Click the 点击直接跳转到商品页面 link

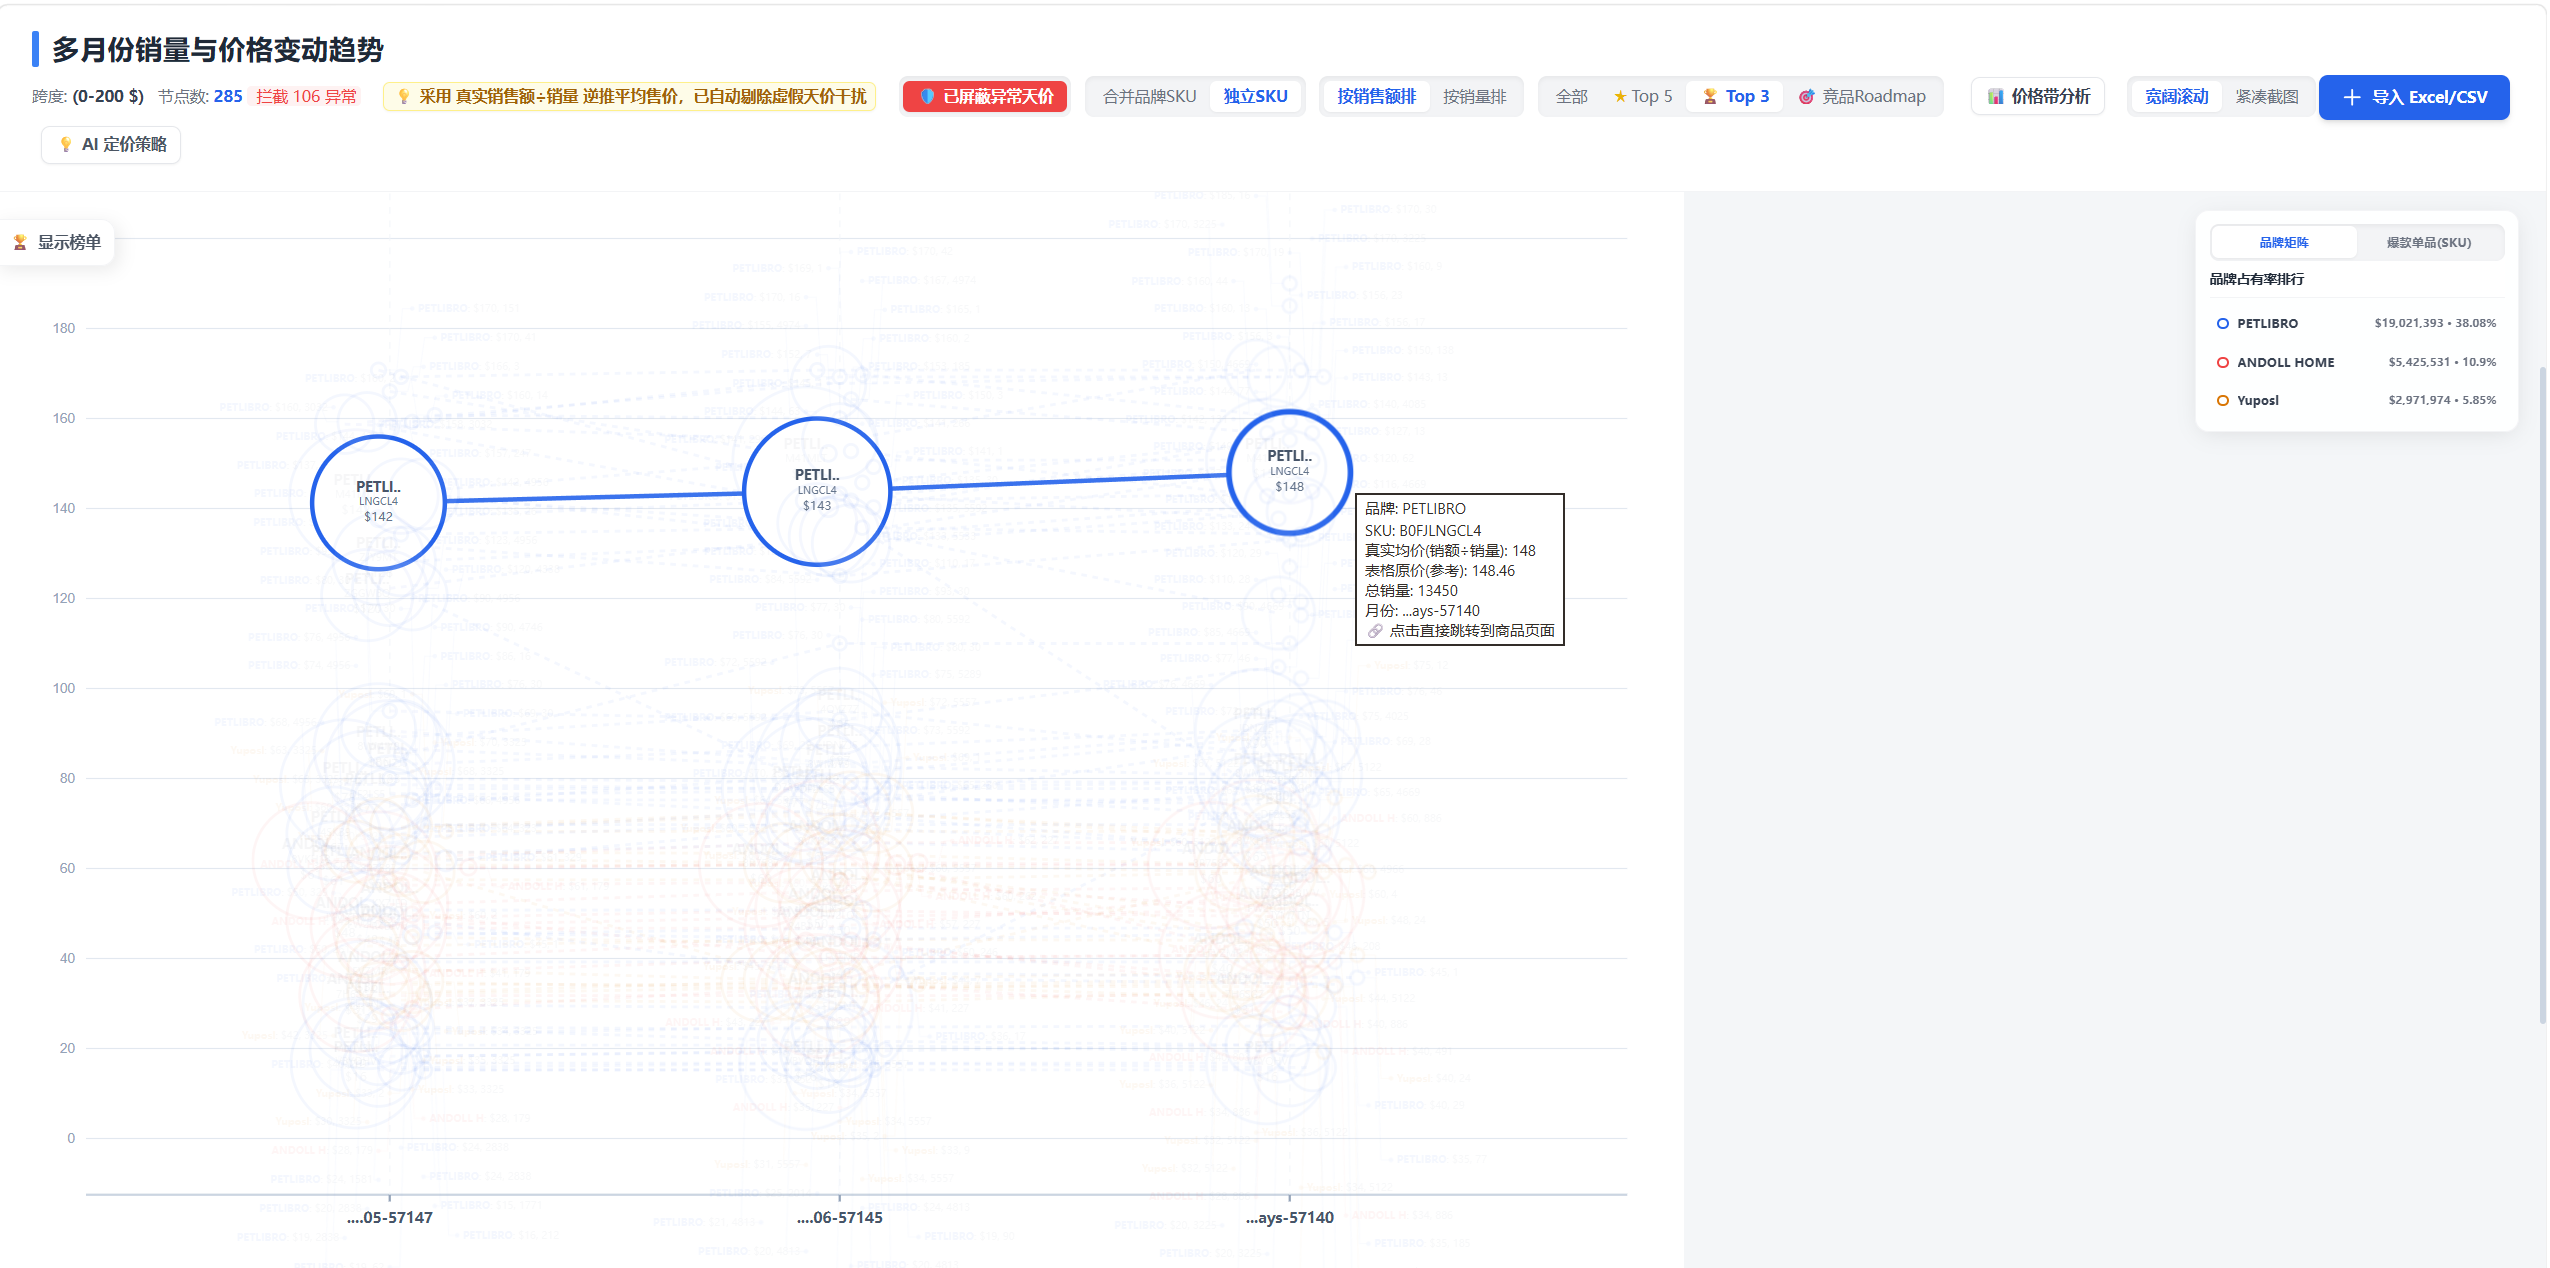coord(1471,631)
